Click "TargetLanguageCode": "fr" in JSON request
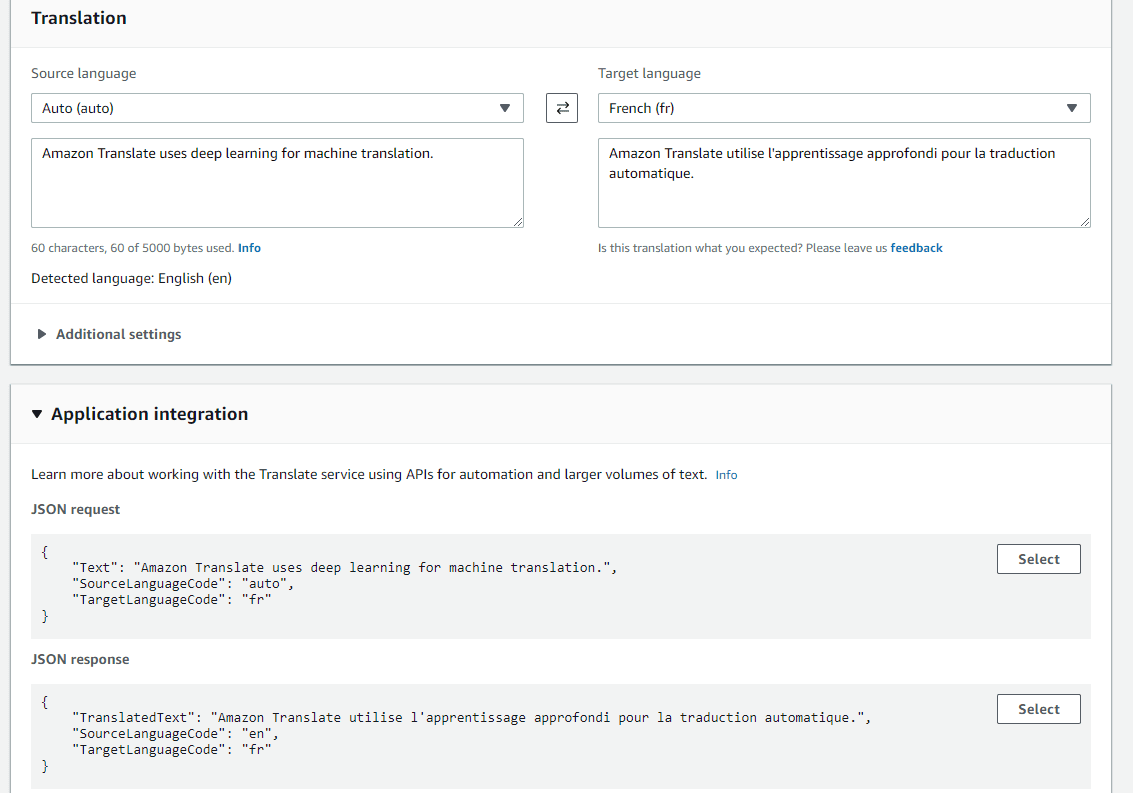The image size is (1133, 793). (172, 600)
